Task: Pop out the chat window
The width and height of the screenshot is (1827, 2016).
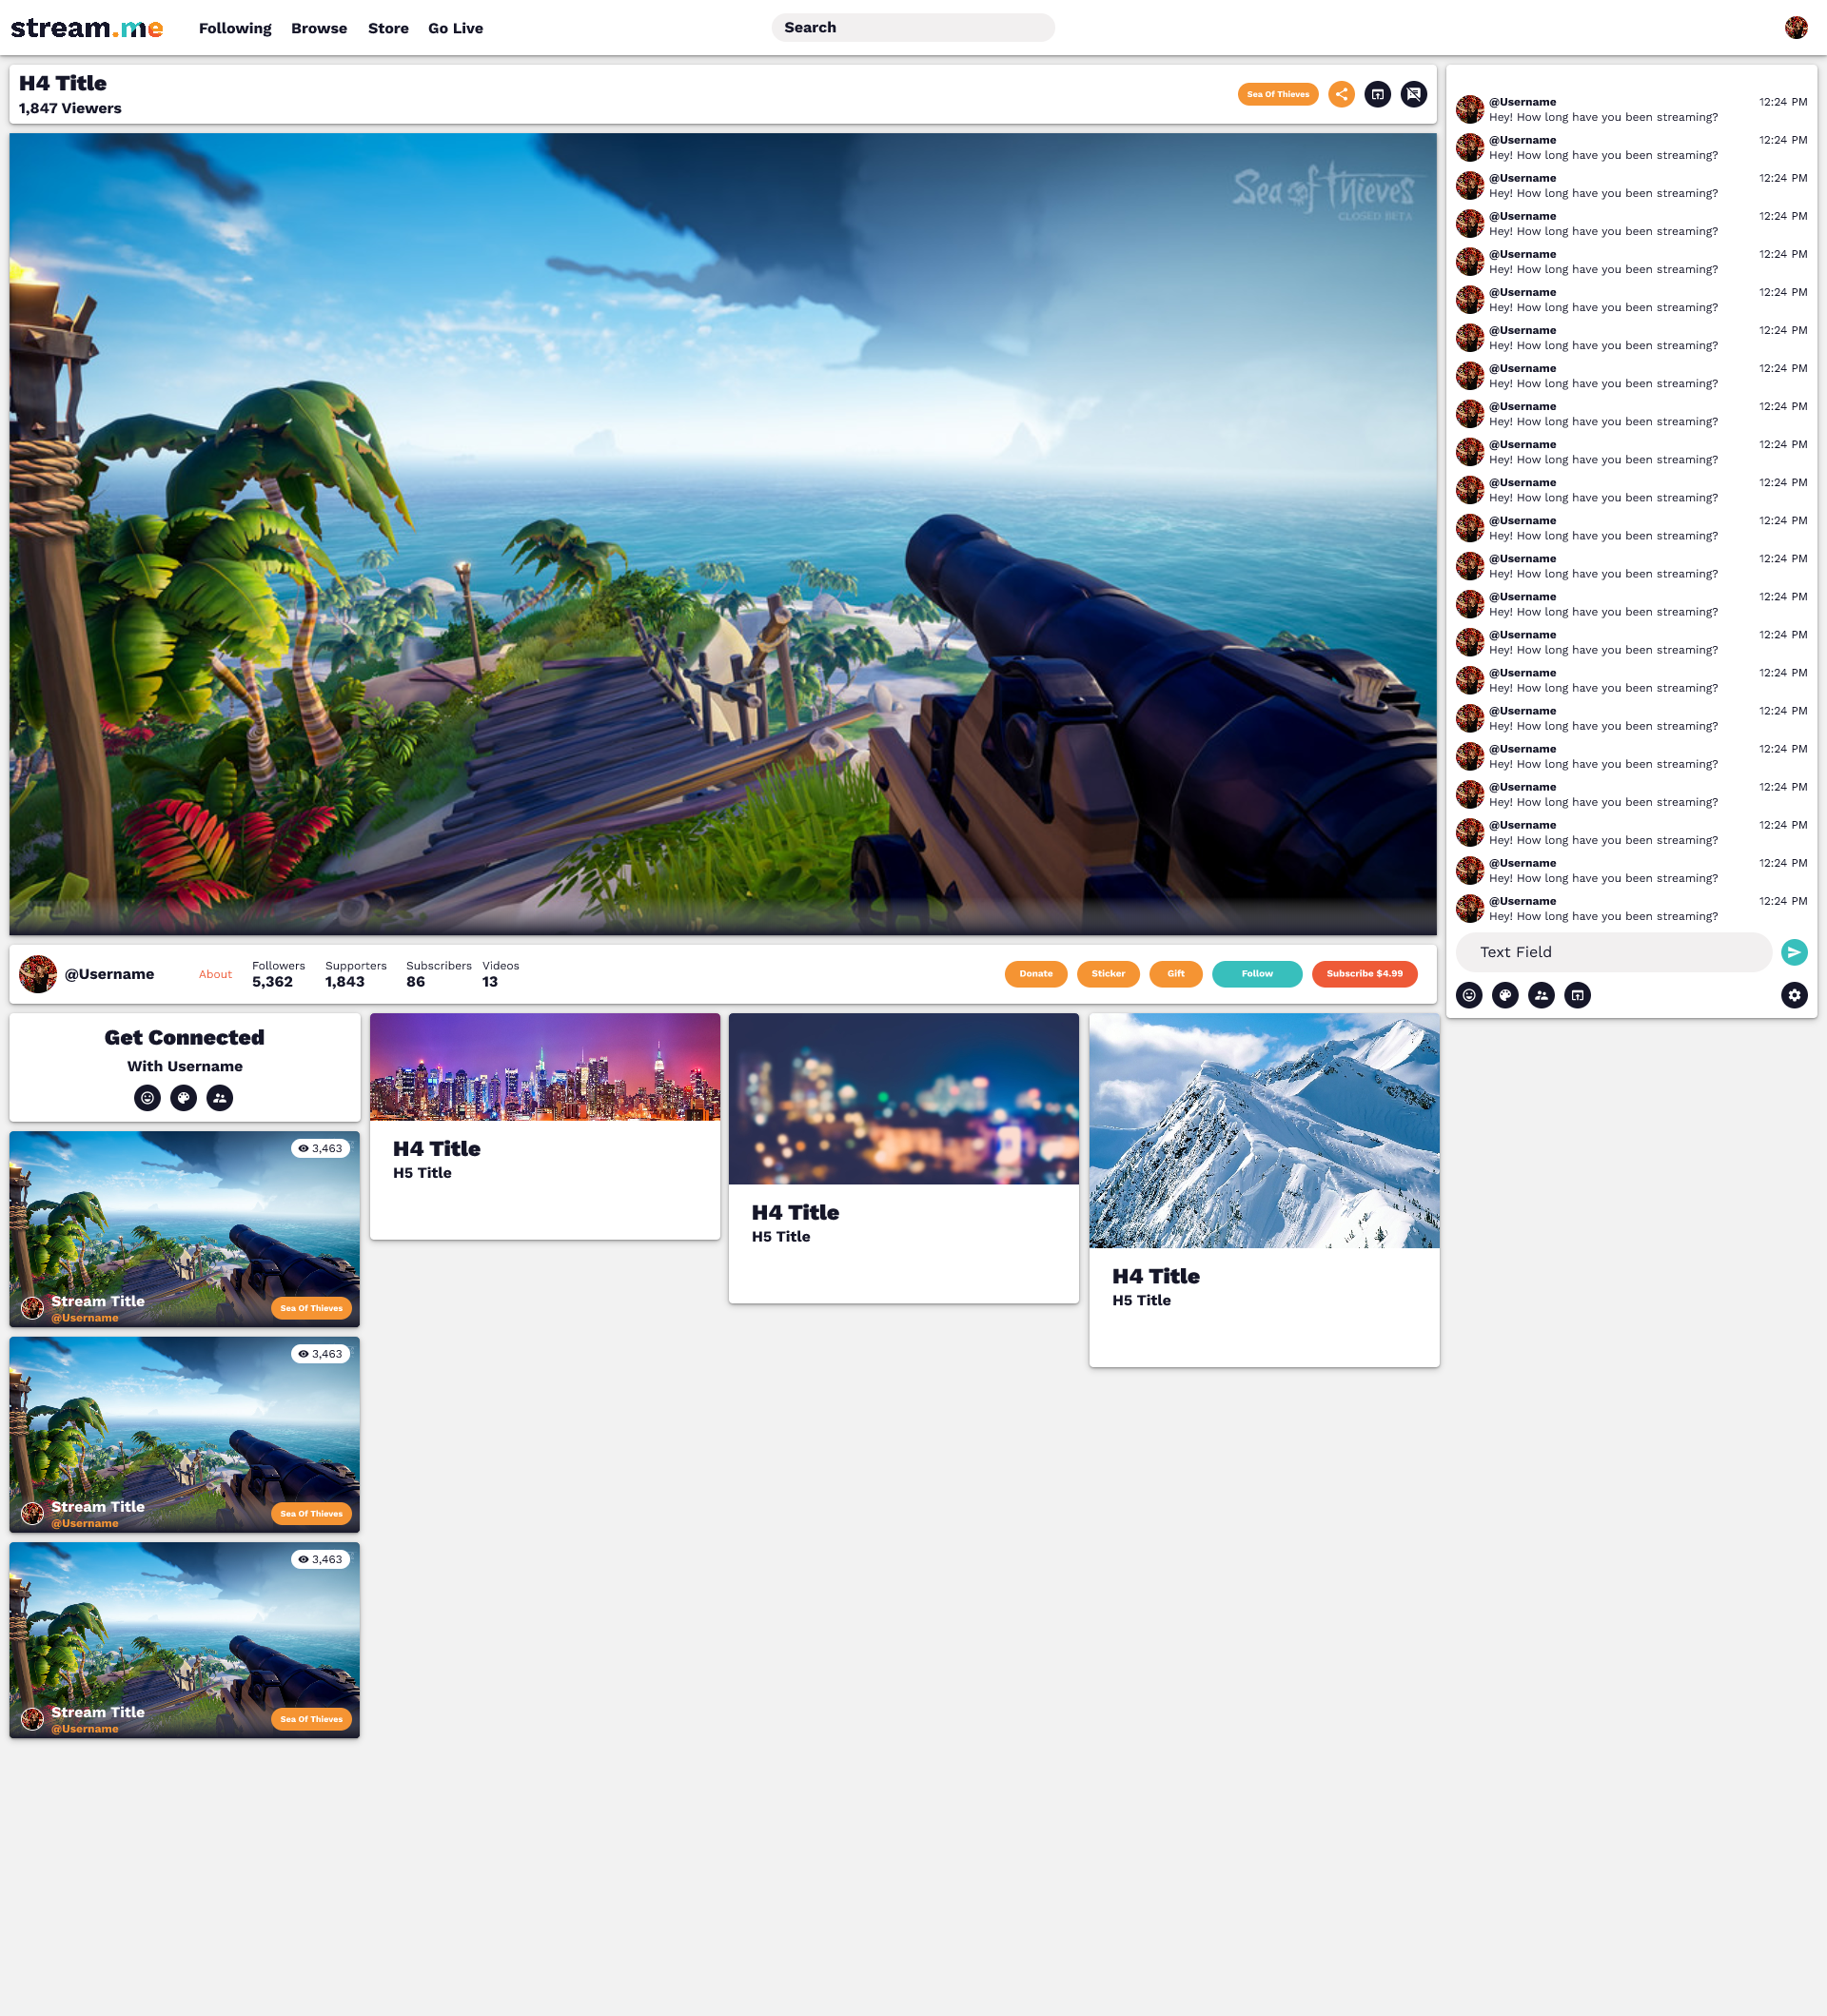Action: (x=1577, y=995)
